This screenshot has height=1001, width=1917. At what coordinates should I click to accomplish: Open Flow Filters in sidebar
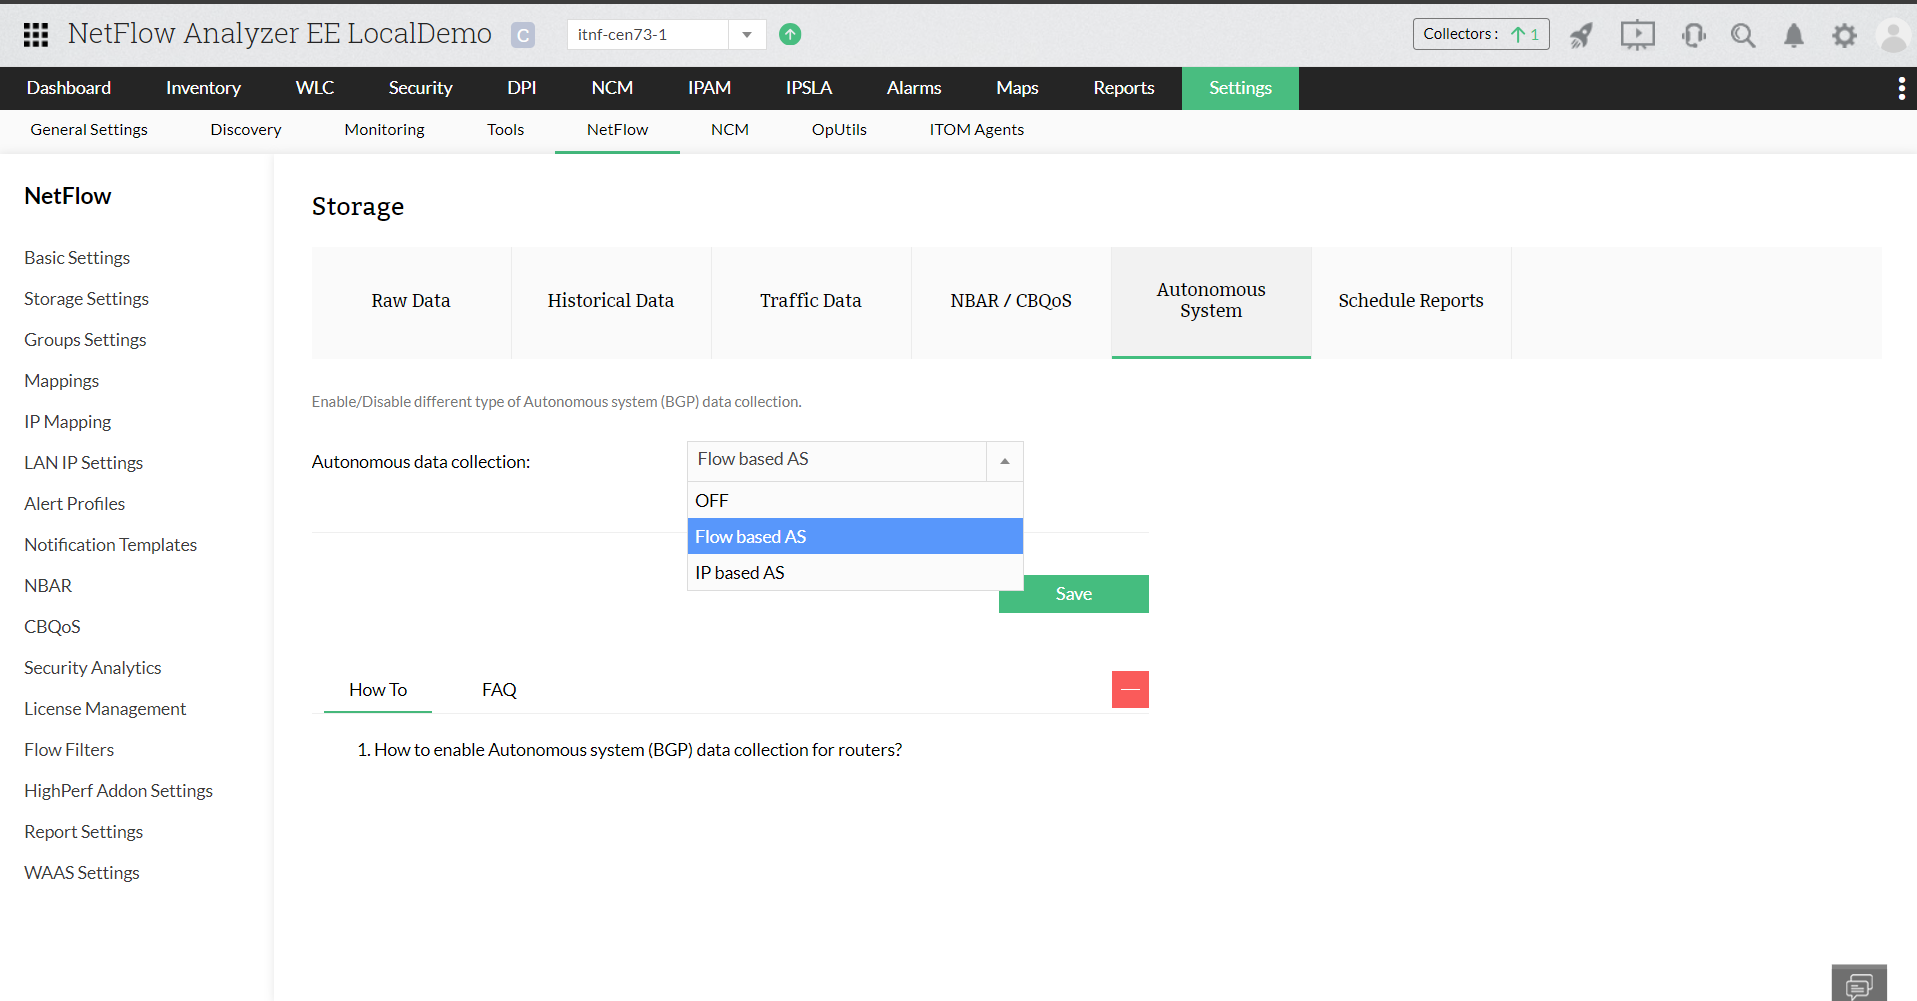[x=69, y=750]
